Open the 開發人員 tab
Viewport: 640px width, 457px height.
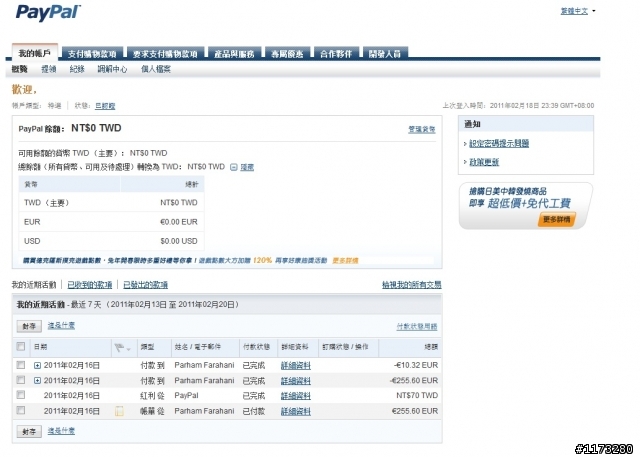(385, 54)
